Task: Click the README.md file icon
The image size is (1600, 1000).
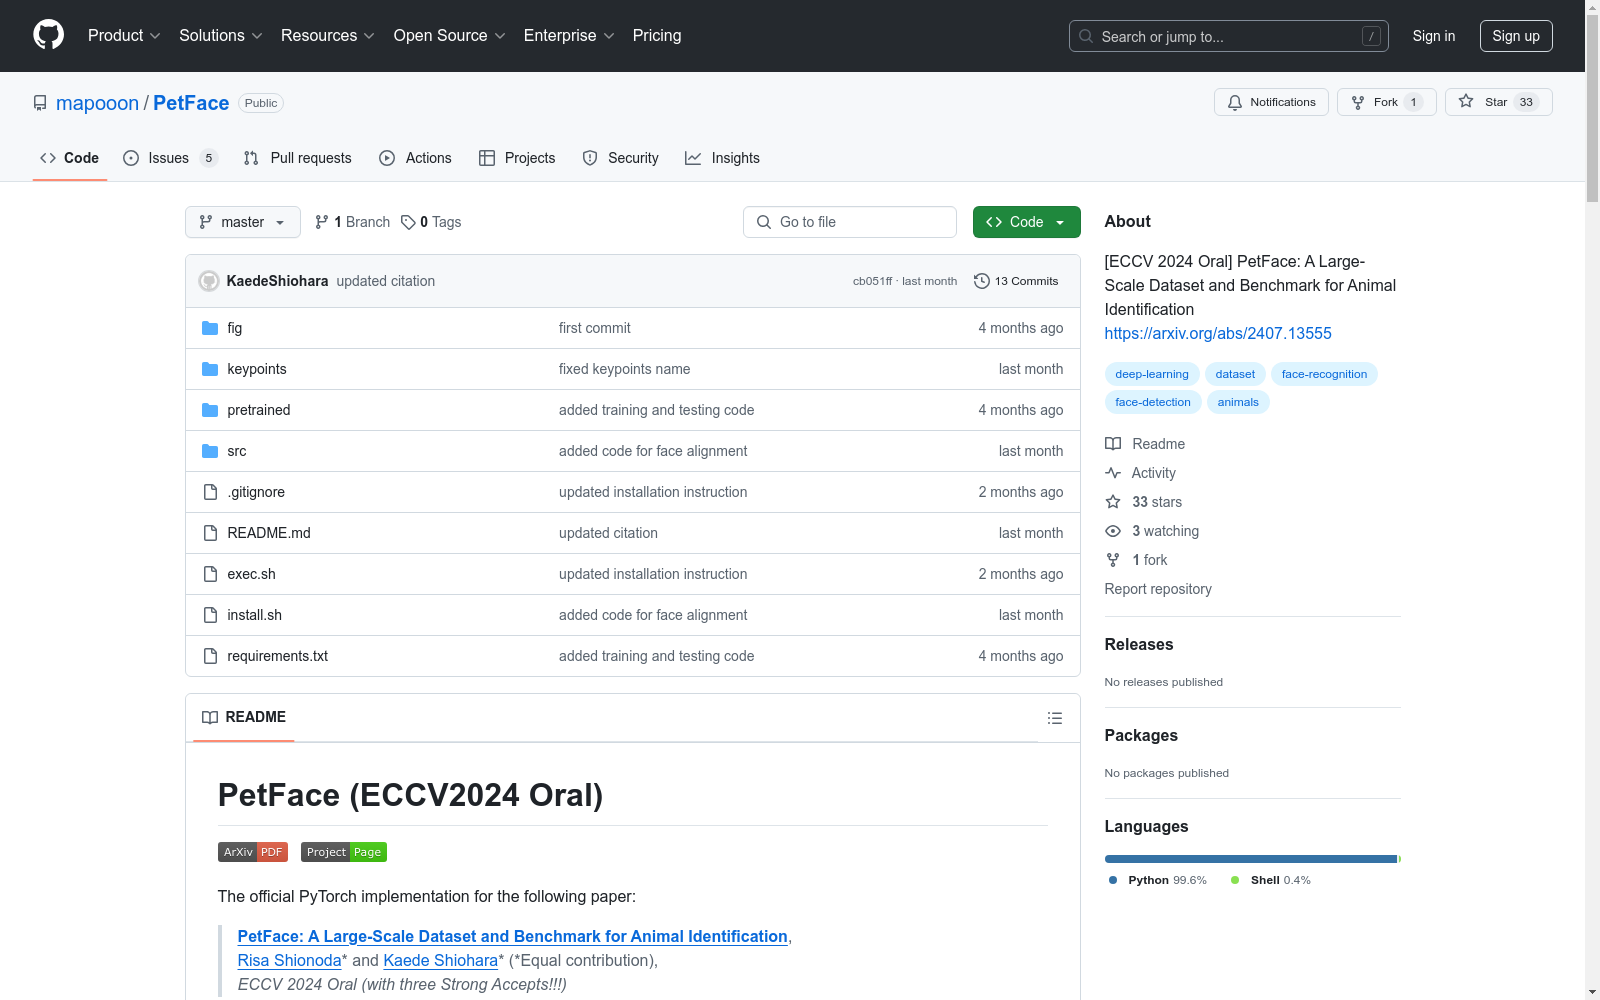Action: pyautogui.click(x=210, y=533)
